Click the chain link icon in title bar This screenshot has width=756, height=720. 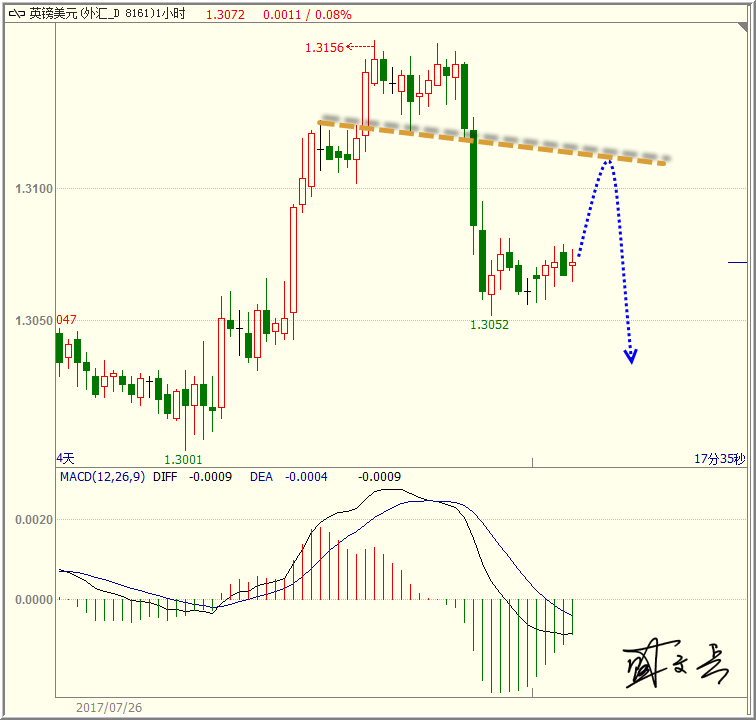pos(15,15)
